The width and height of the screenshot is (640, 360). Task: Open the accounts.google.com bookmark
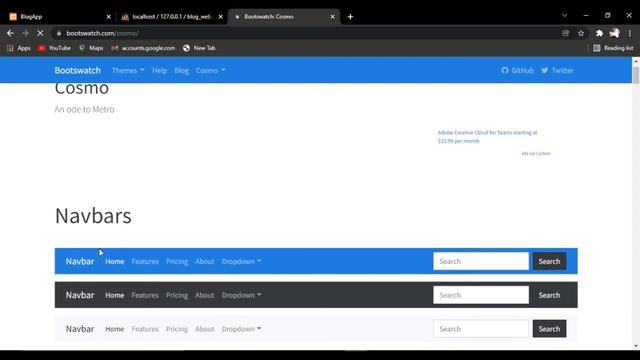[143, 48]
